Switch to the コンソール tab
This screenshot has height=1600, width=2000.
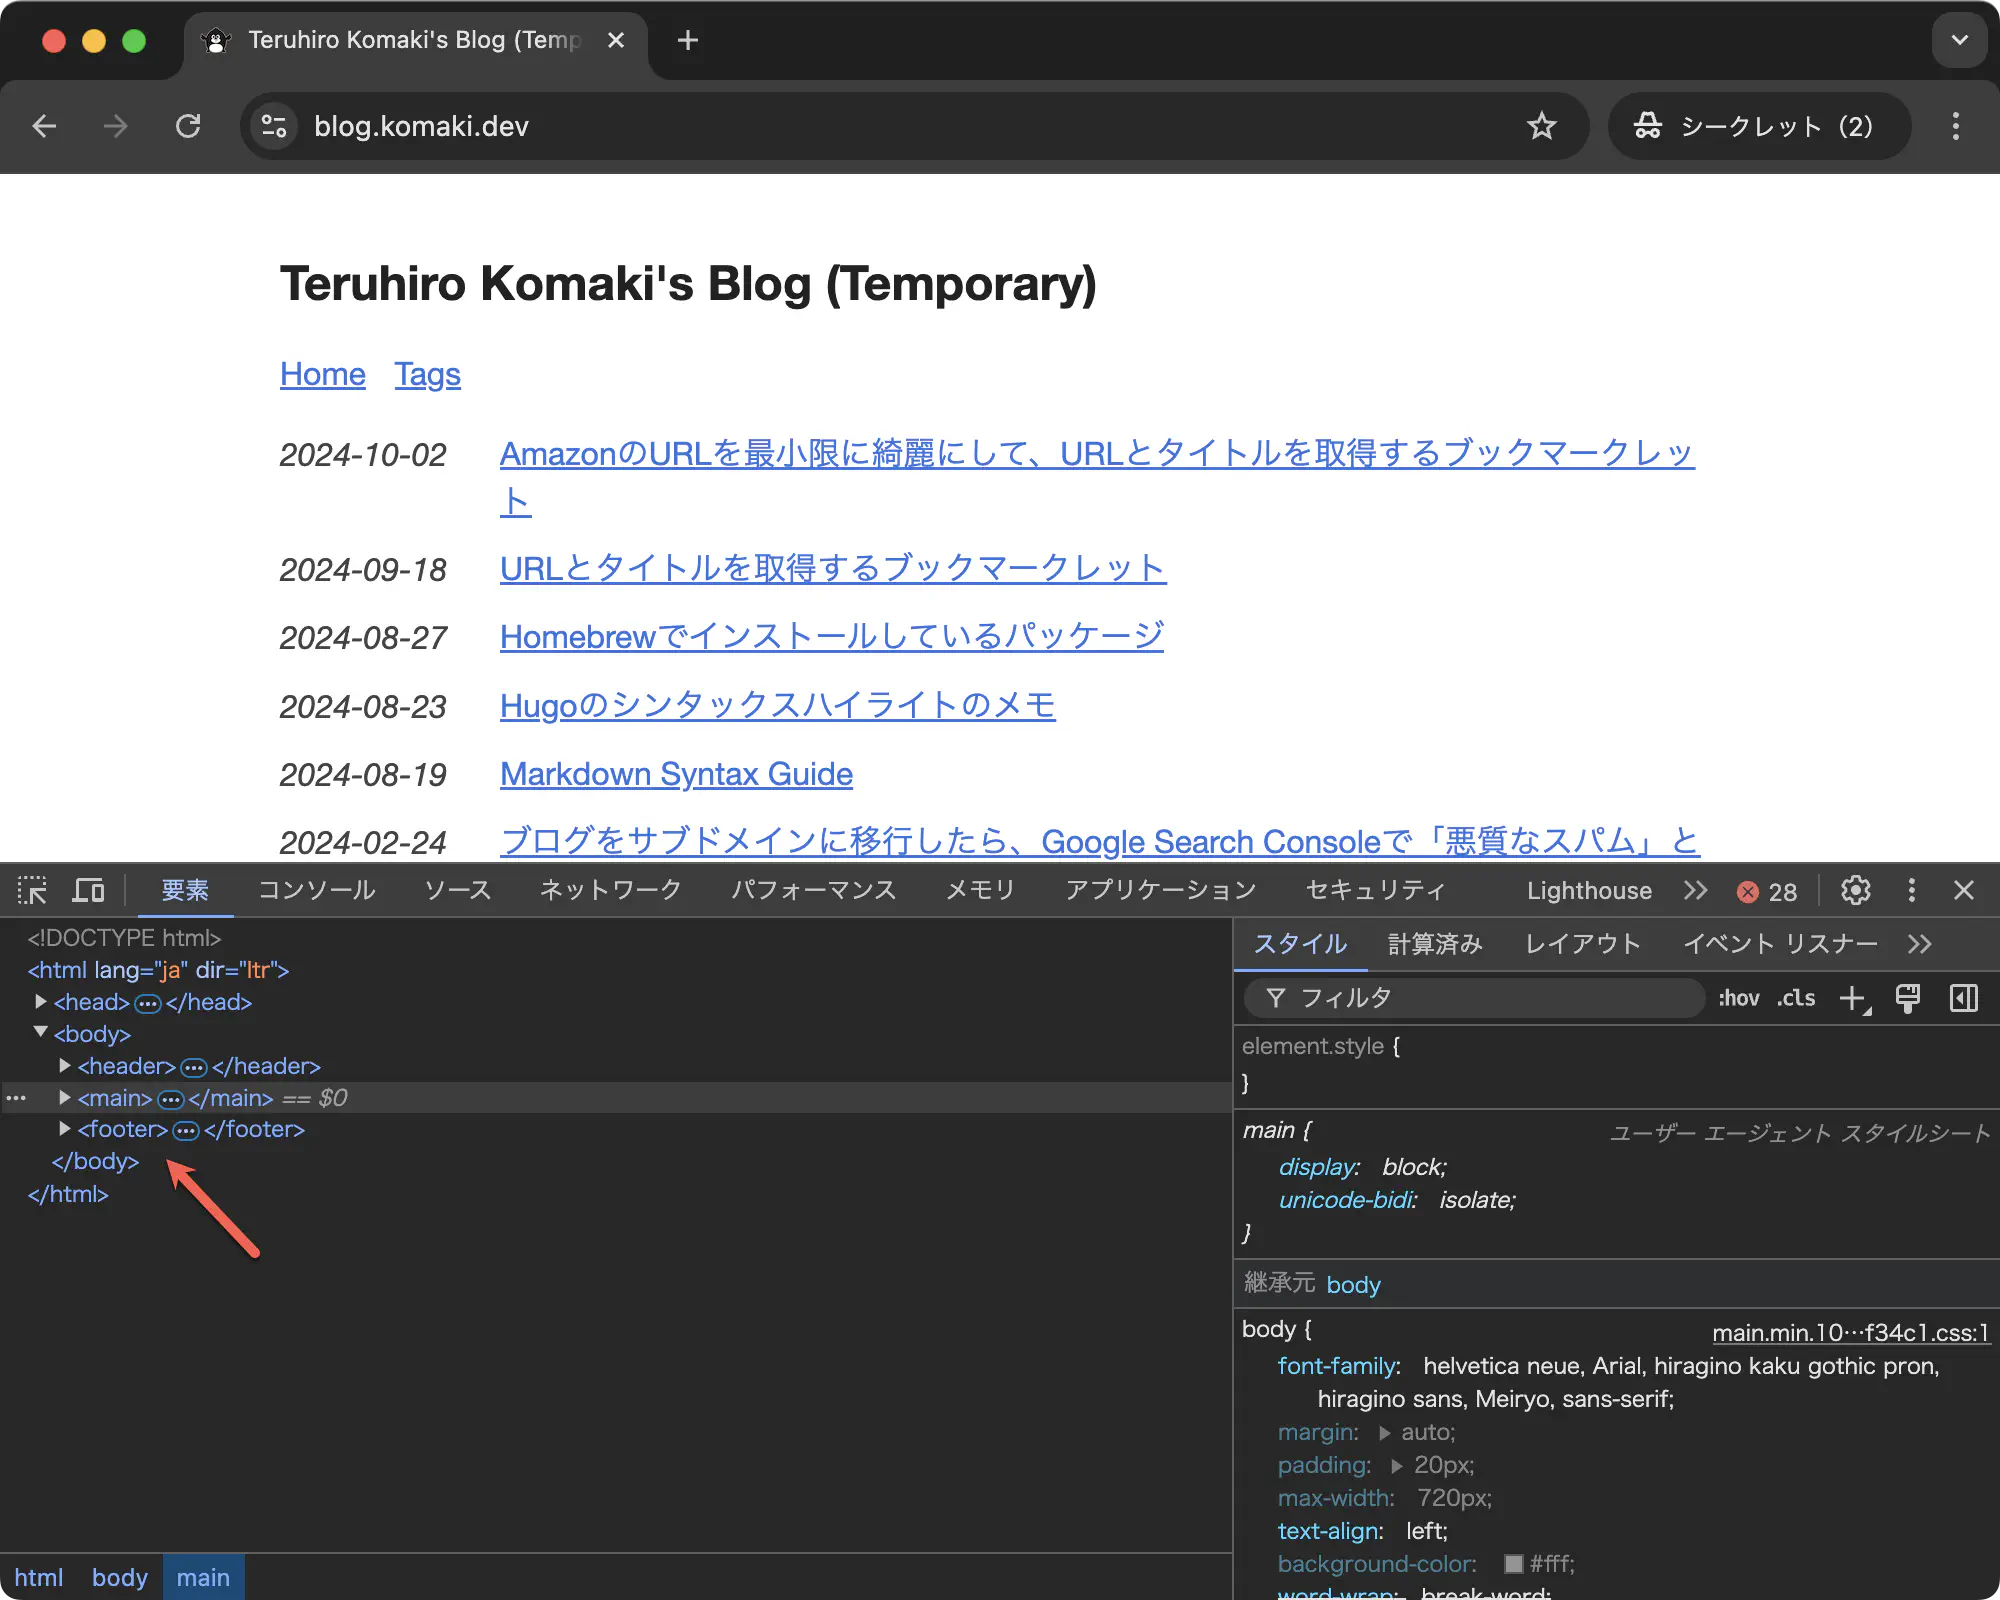coord(317,890)
